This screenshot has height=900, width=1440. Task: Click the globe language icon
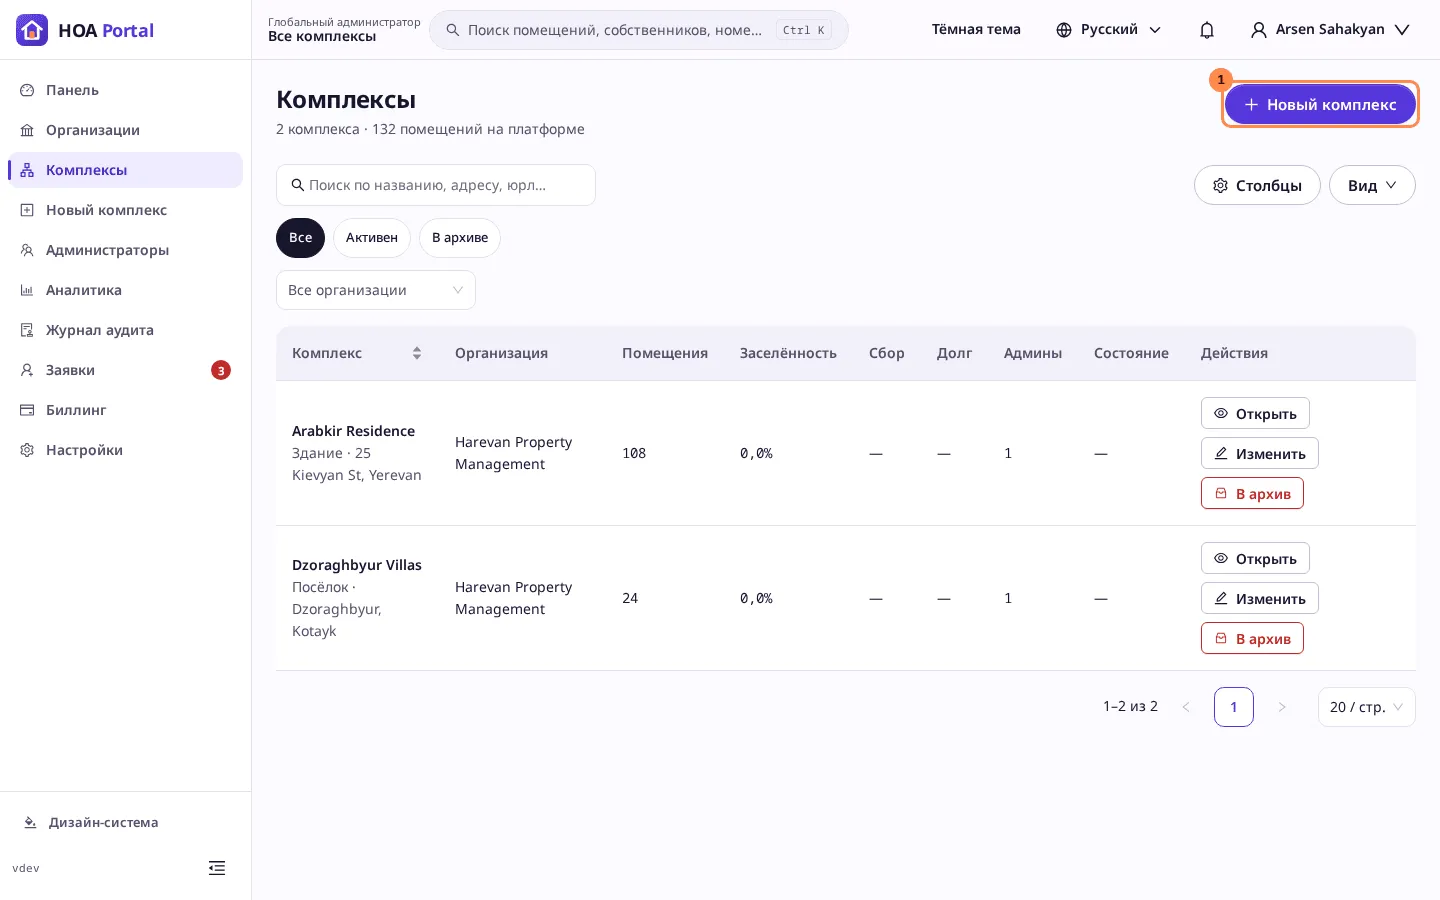[x=1064, y=30]
